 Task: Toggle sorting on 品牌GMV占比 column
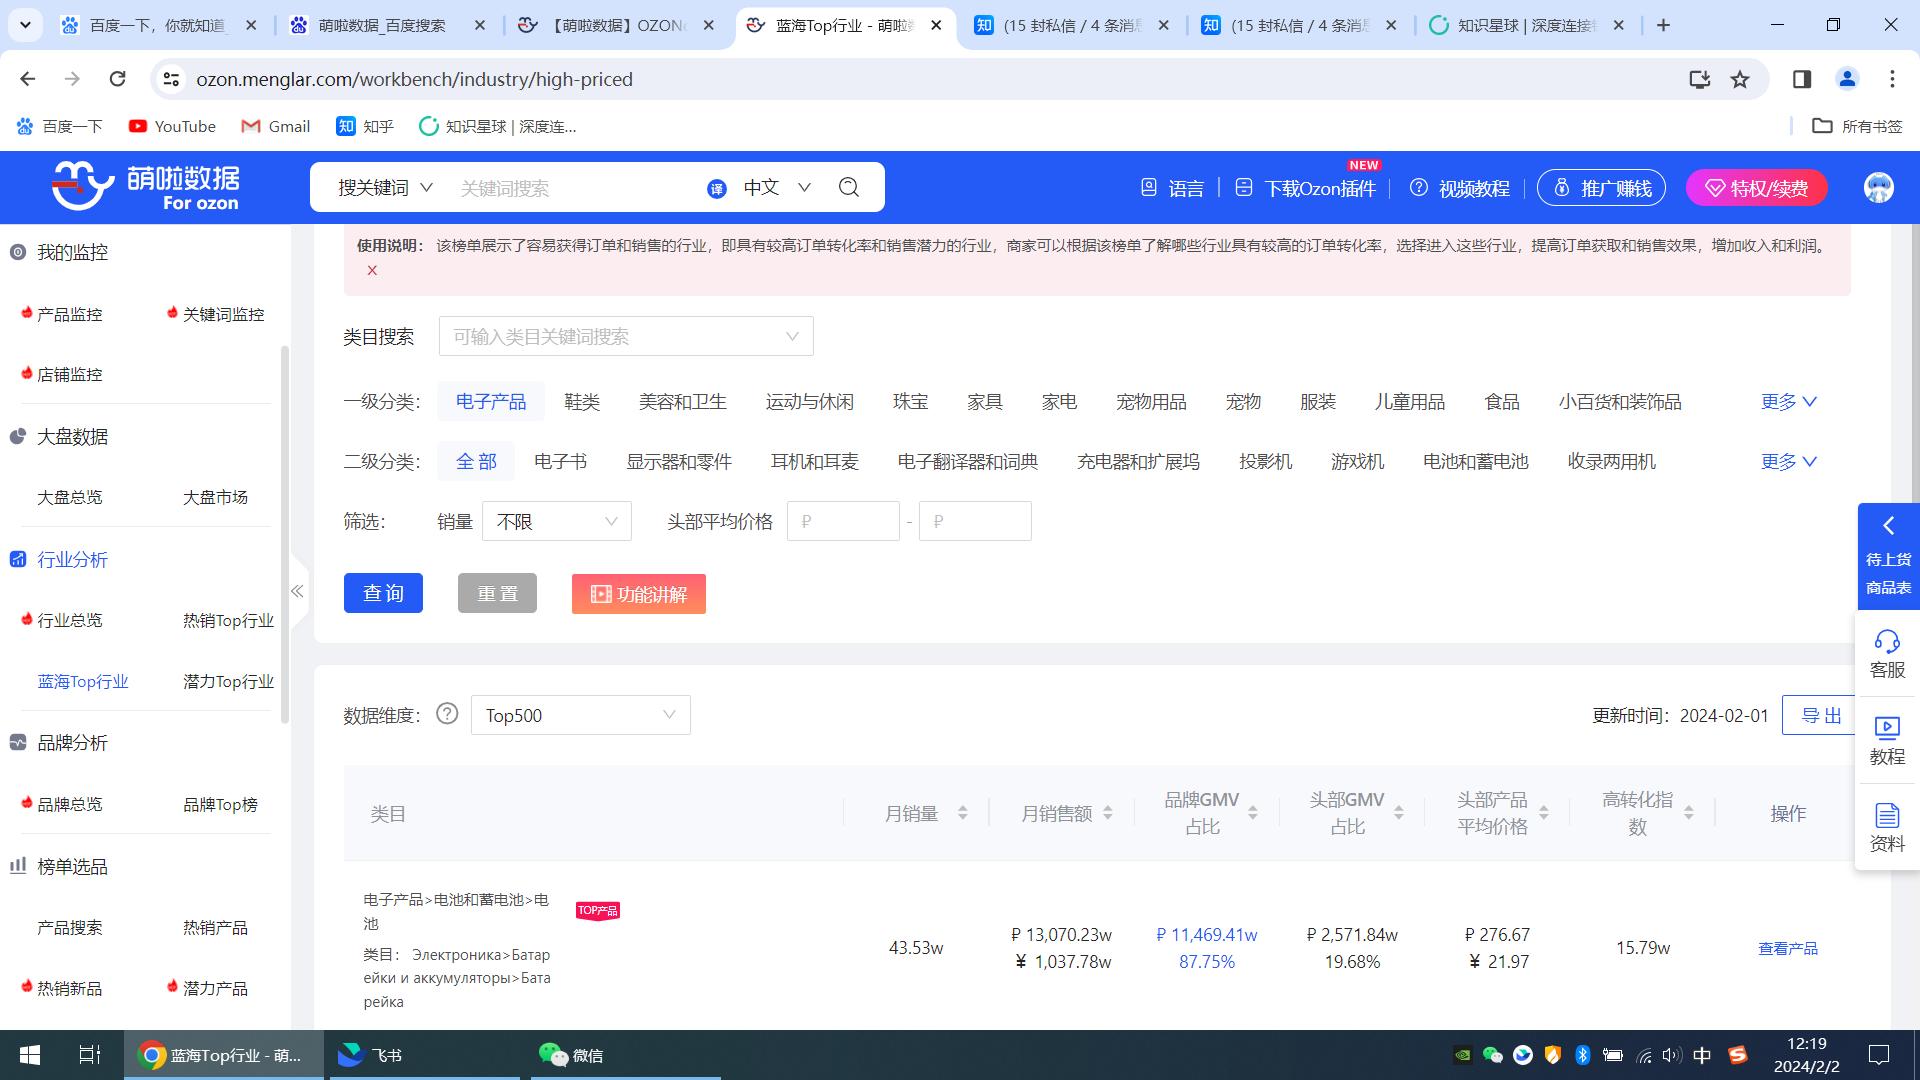coord(1251,813)
